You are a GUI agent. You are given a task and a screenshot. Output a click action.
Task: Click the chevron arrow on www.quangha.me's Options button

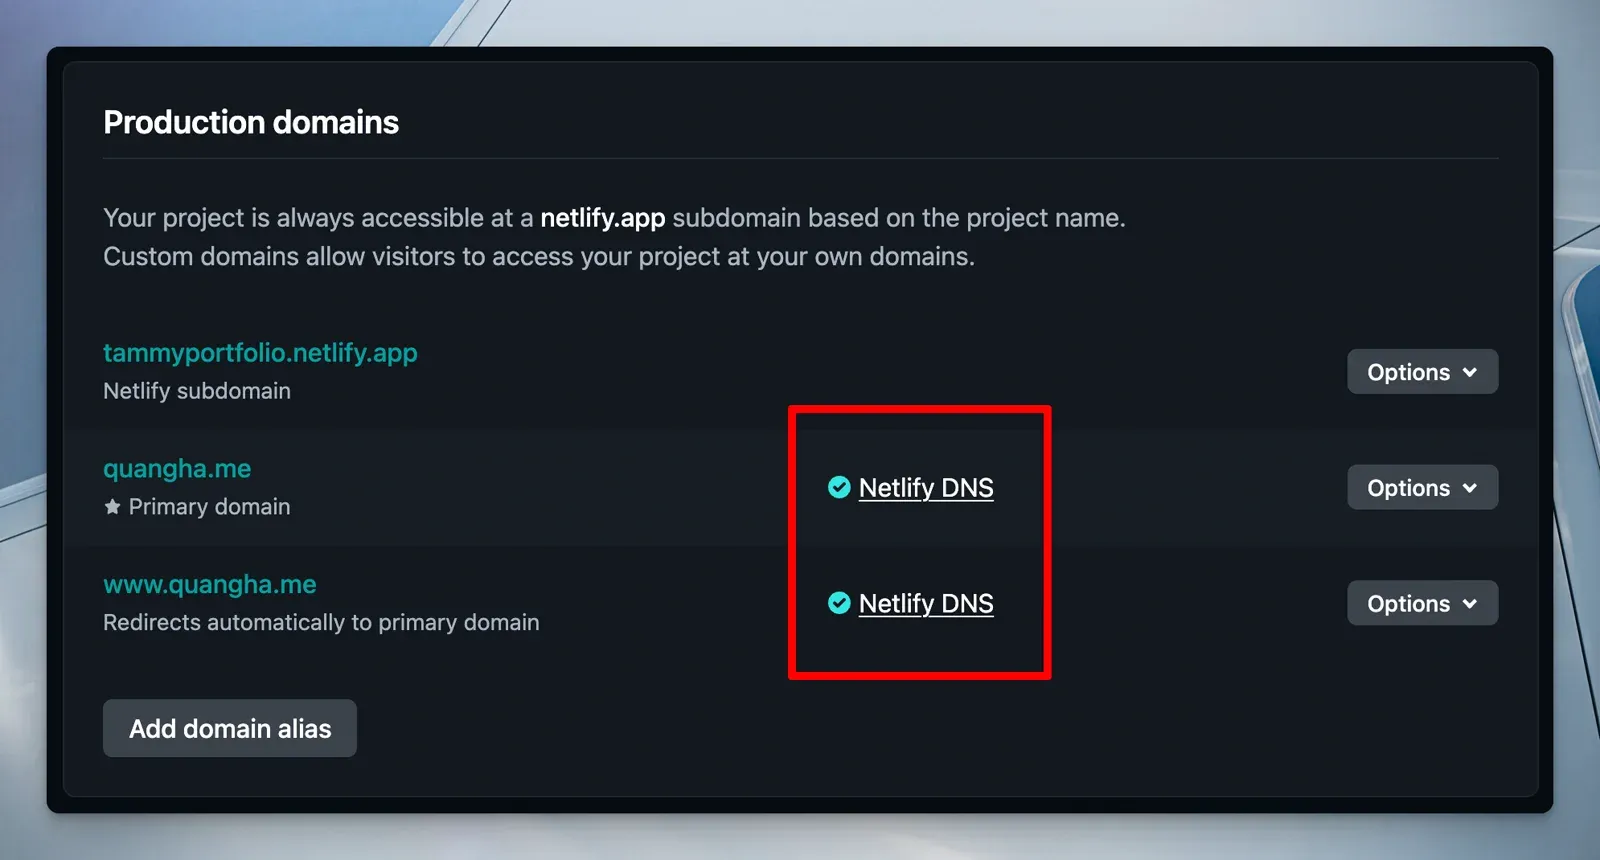(1469, 604)
